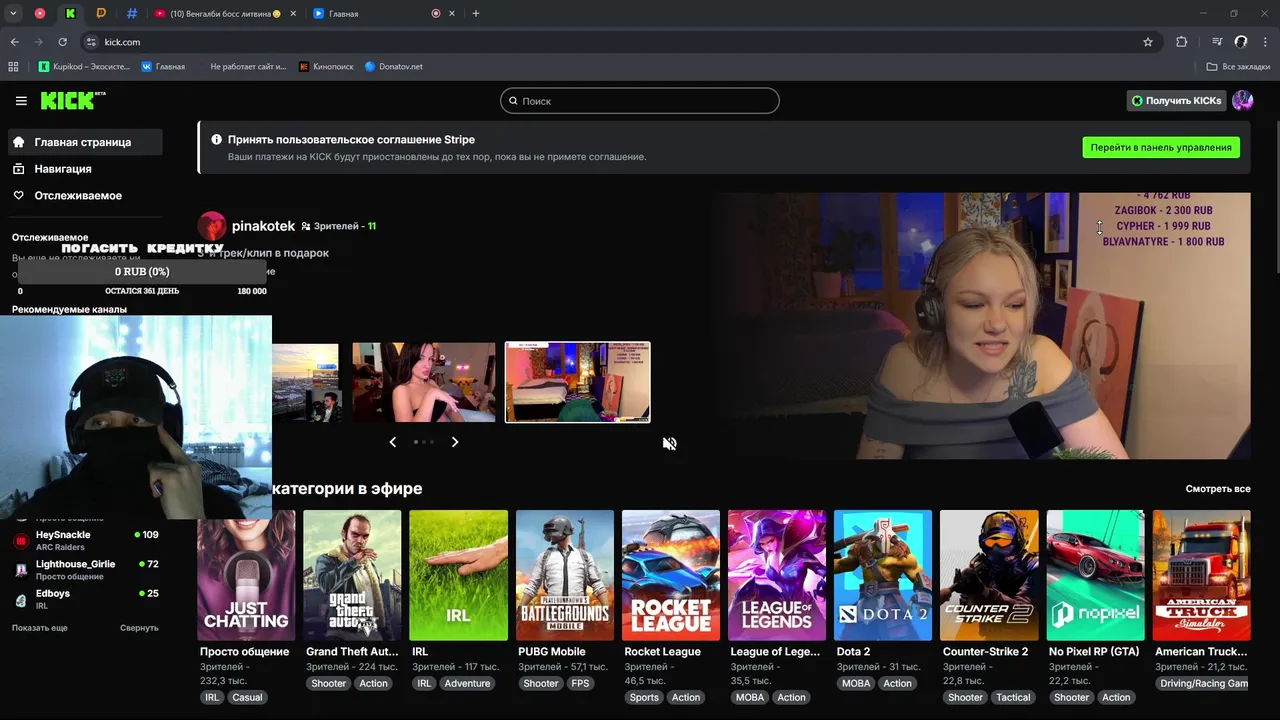
Task: Open the Dota 2 category cover
Action: [x=883, y=575]
